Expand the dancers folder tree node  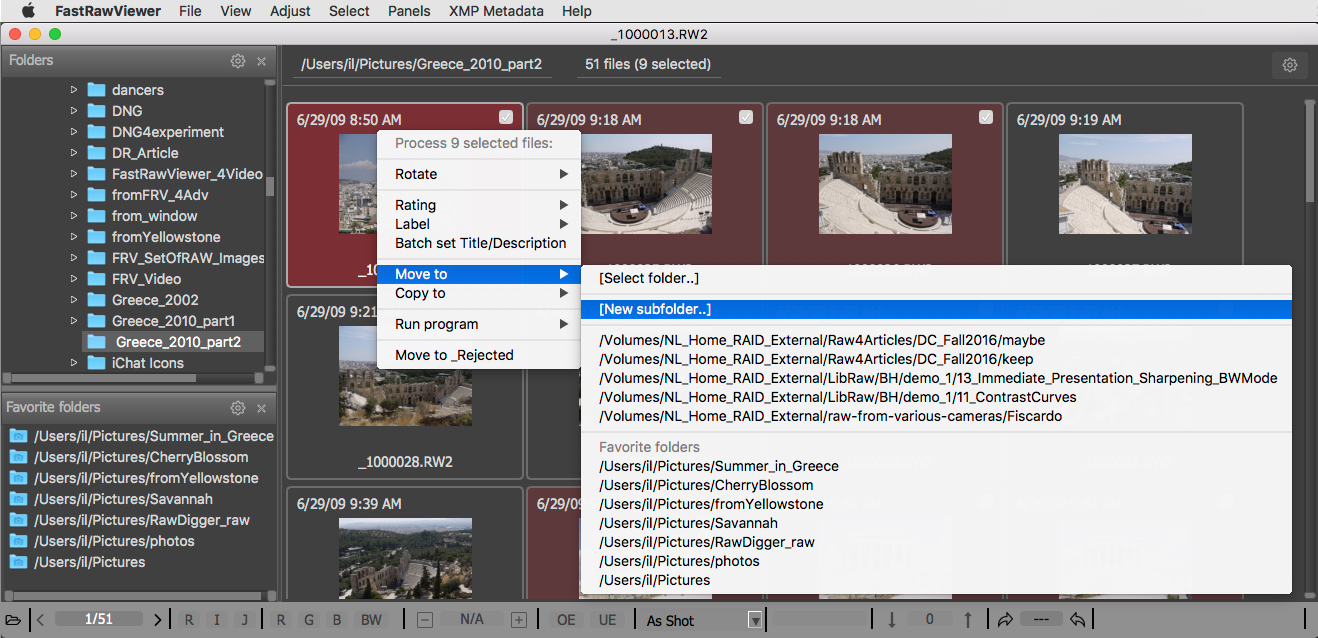(x=74, y=90)
